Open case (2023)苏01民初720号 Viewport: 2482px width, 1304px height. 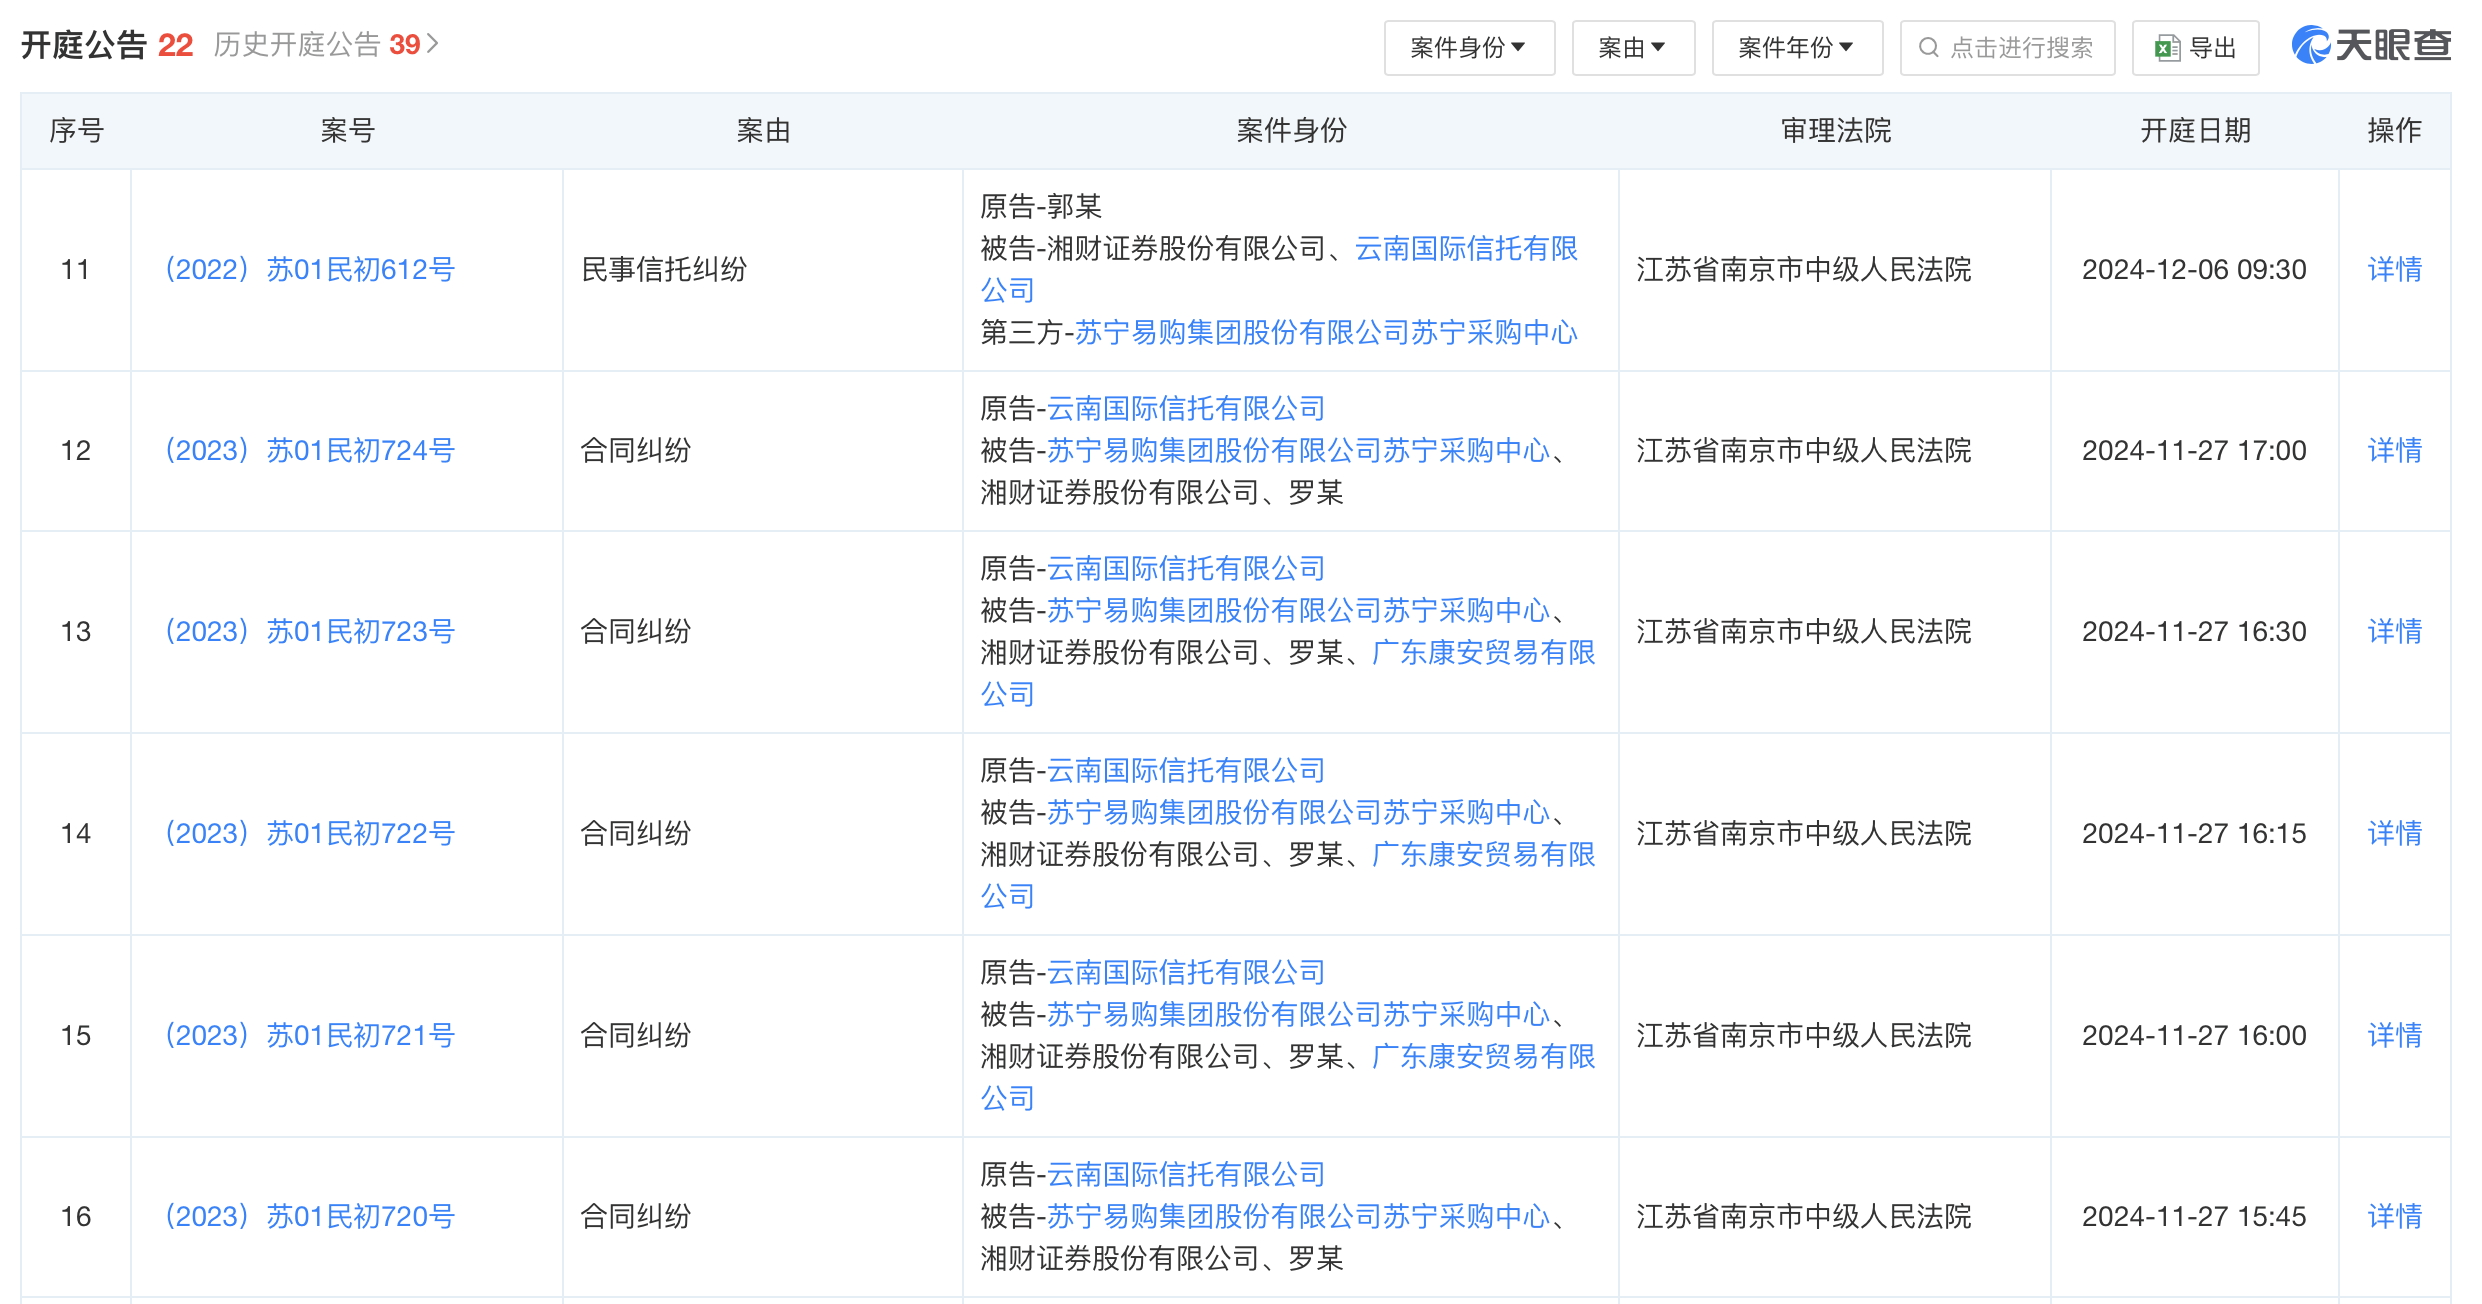point(309,1216)
